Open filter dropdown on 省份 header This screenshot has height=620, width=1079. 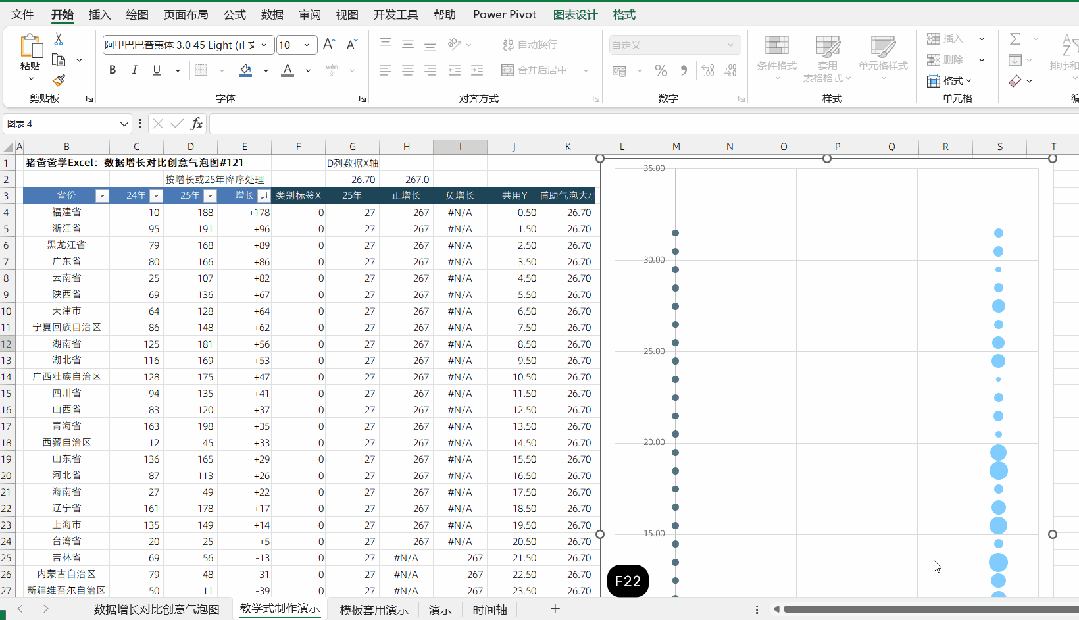[x=102, y=196]
